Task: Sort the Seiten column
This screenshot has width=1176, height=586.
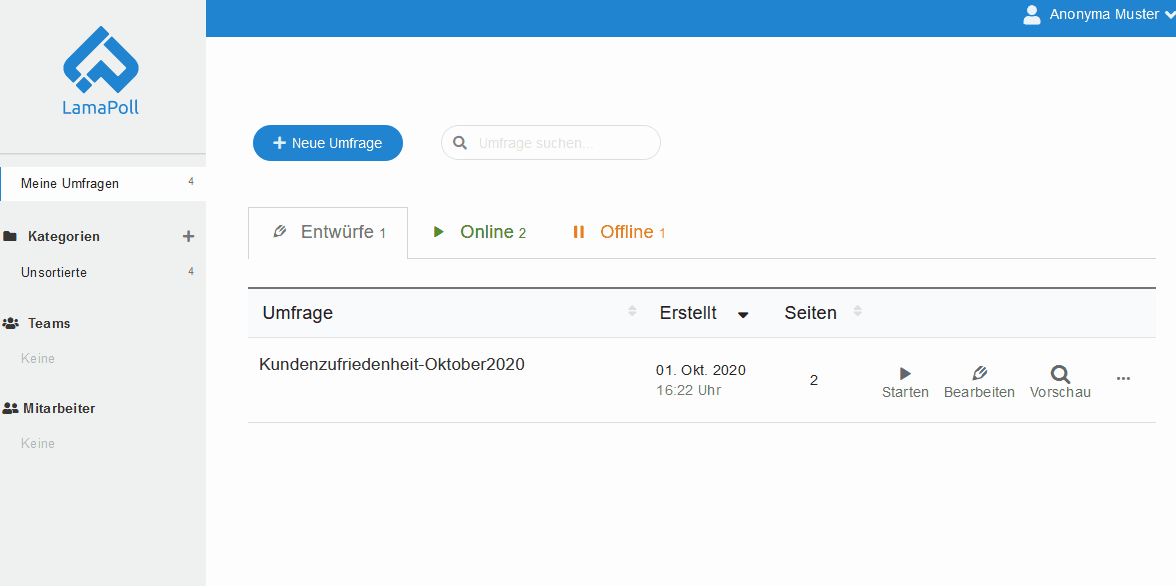Action: tap(857, 311)
